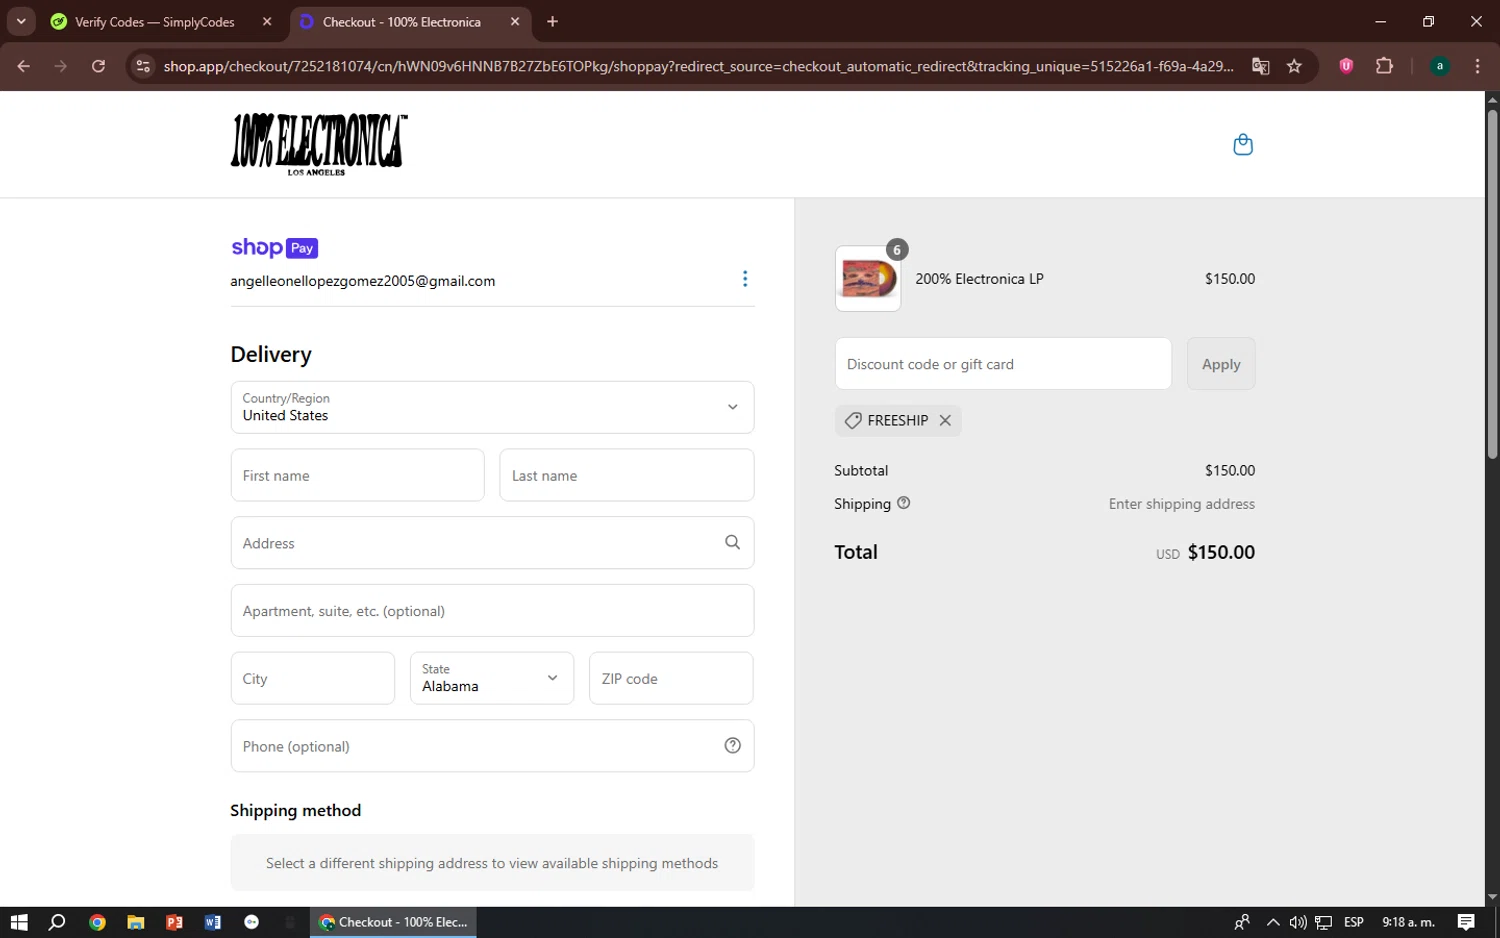1500x938 pixels.
Task: Open the notification center icon
Action: (1466, 922)
